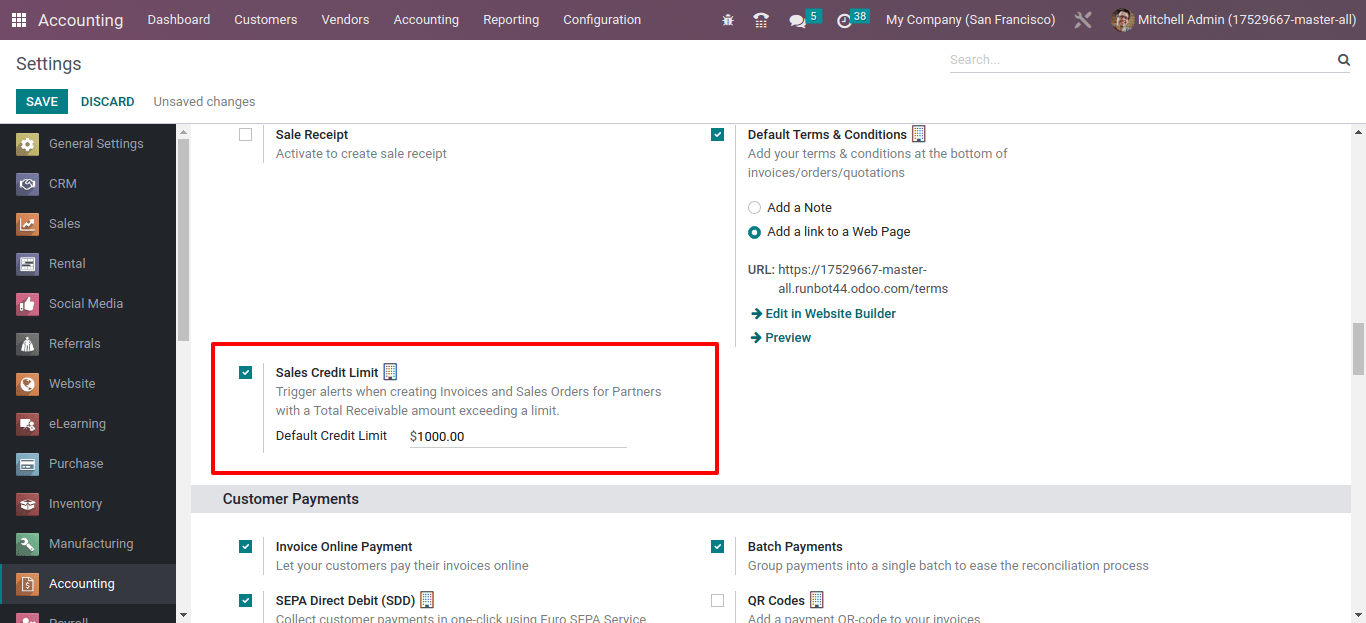Open the Configuration menu
The image size is (1366, 623).
(602, 20)
